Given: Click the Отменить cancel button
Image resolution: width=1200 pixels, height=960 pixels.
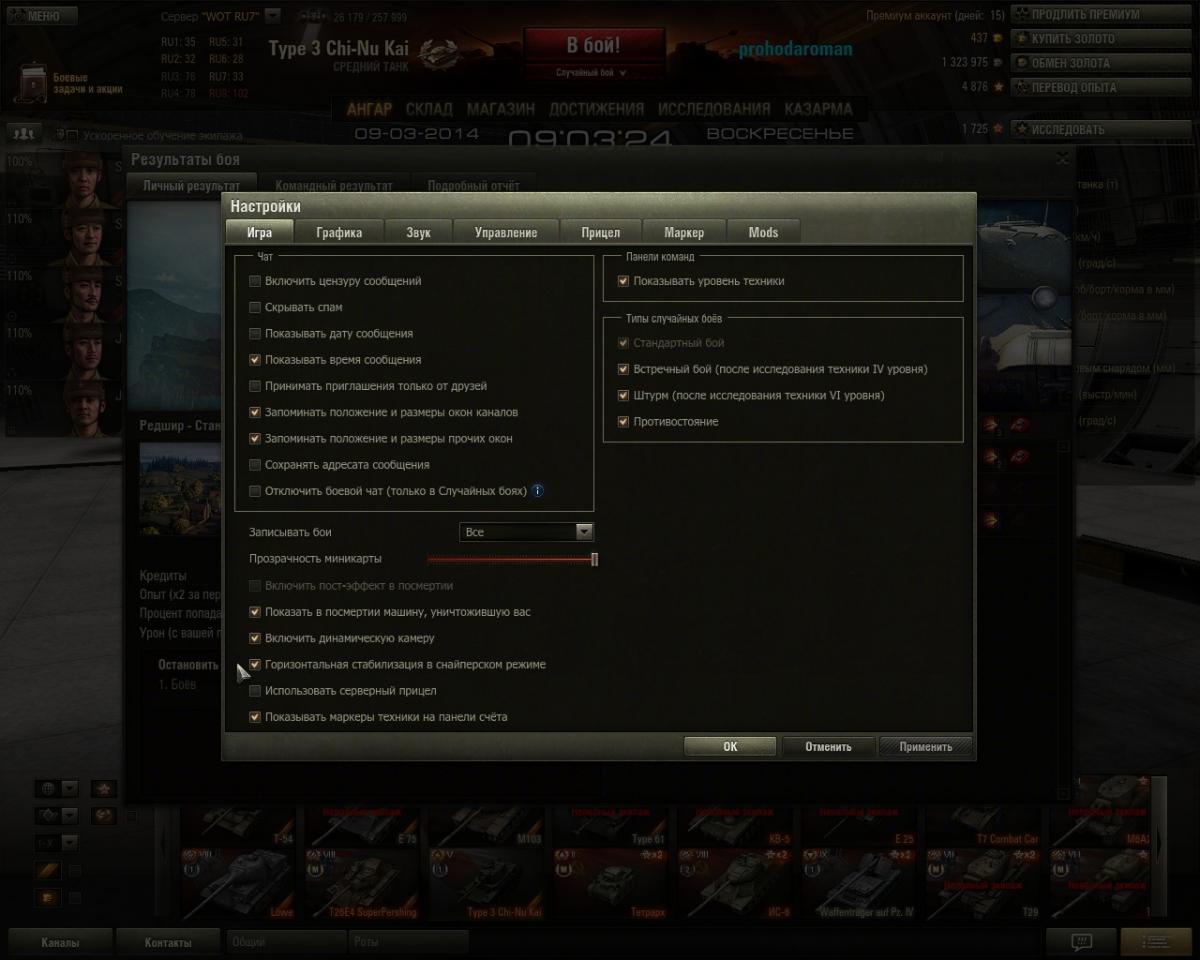Looking at the screenshot, I should 828,746.
